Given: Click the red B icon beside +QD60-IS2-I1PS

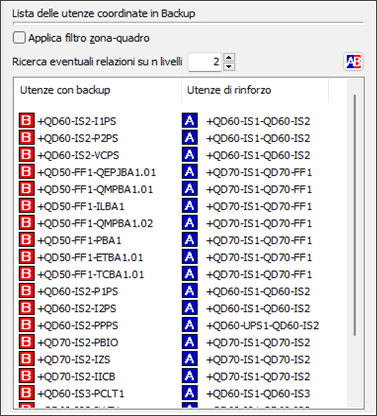Looking at the screenshot, I should click(26, 121).
